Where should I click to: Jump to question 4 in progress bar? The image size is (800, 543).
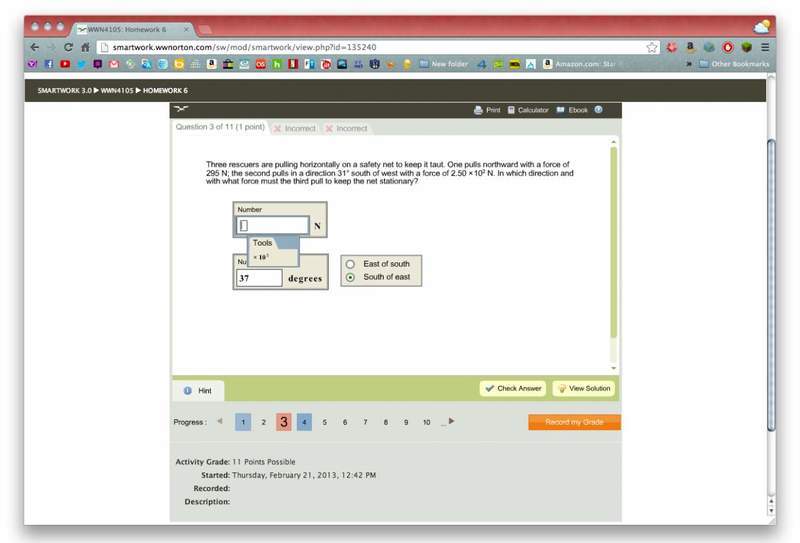point(304,422)
